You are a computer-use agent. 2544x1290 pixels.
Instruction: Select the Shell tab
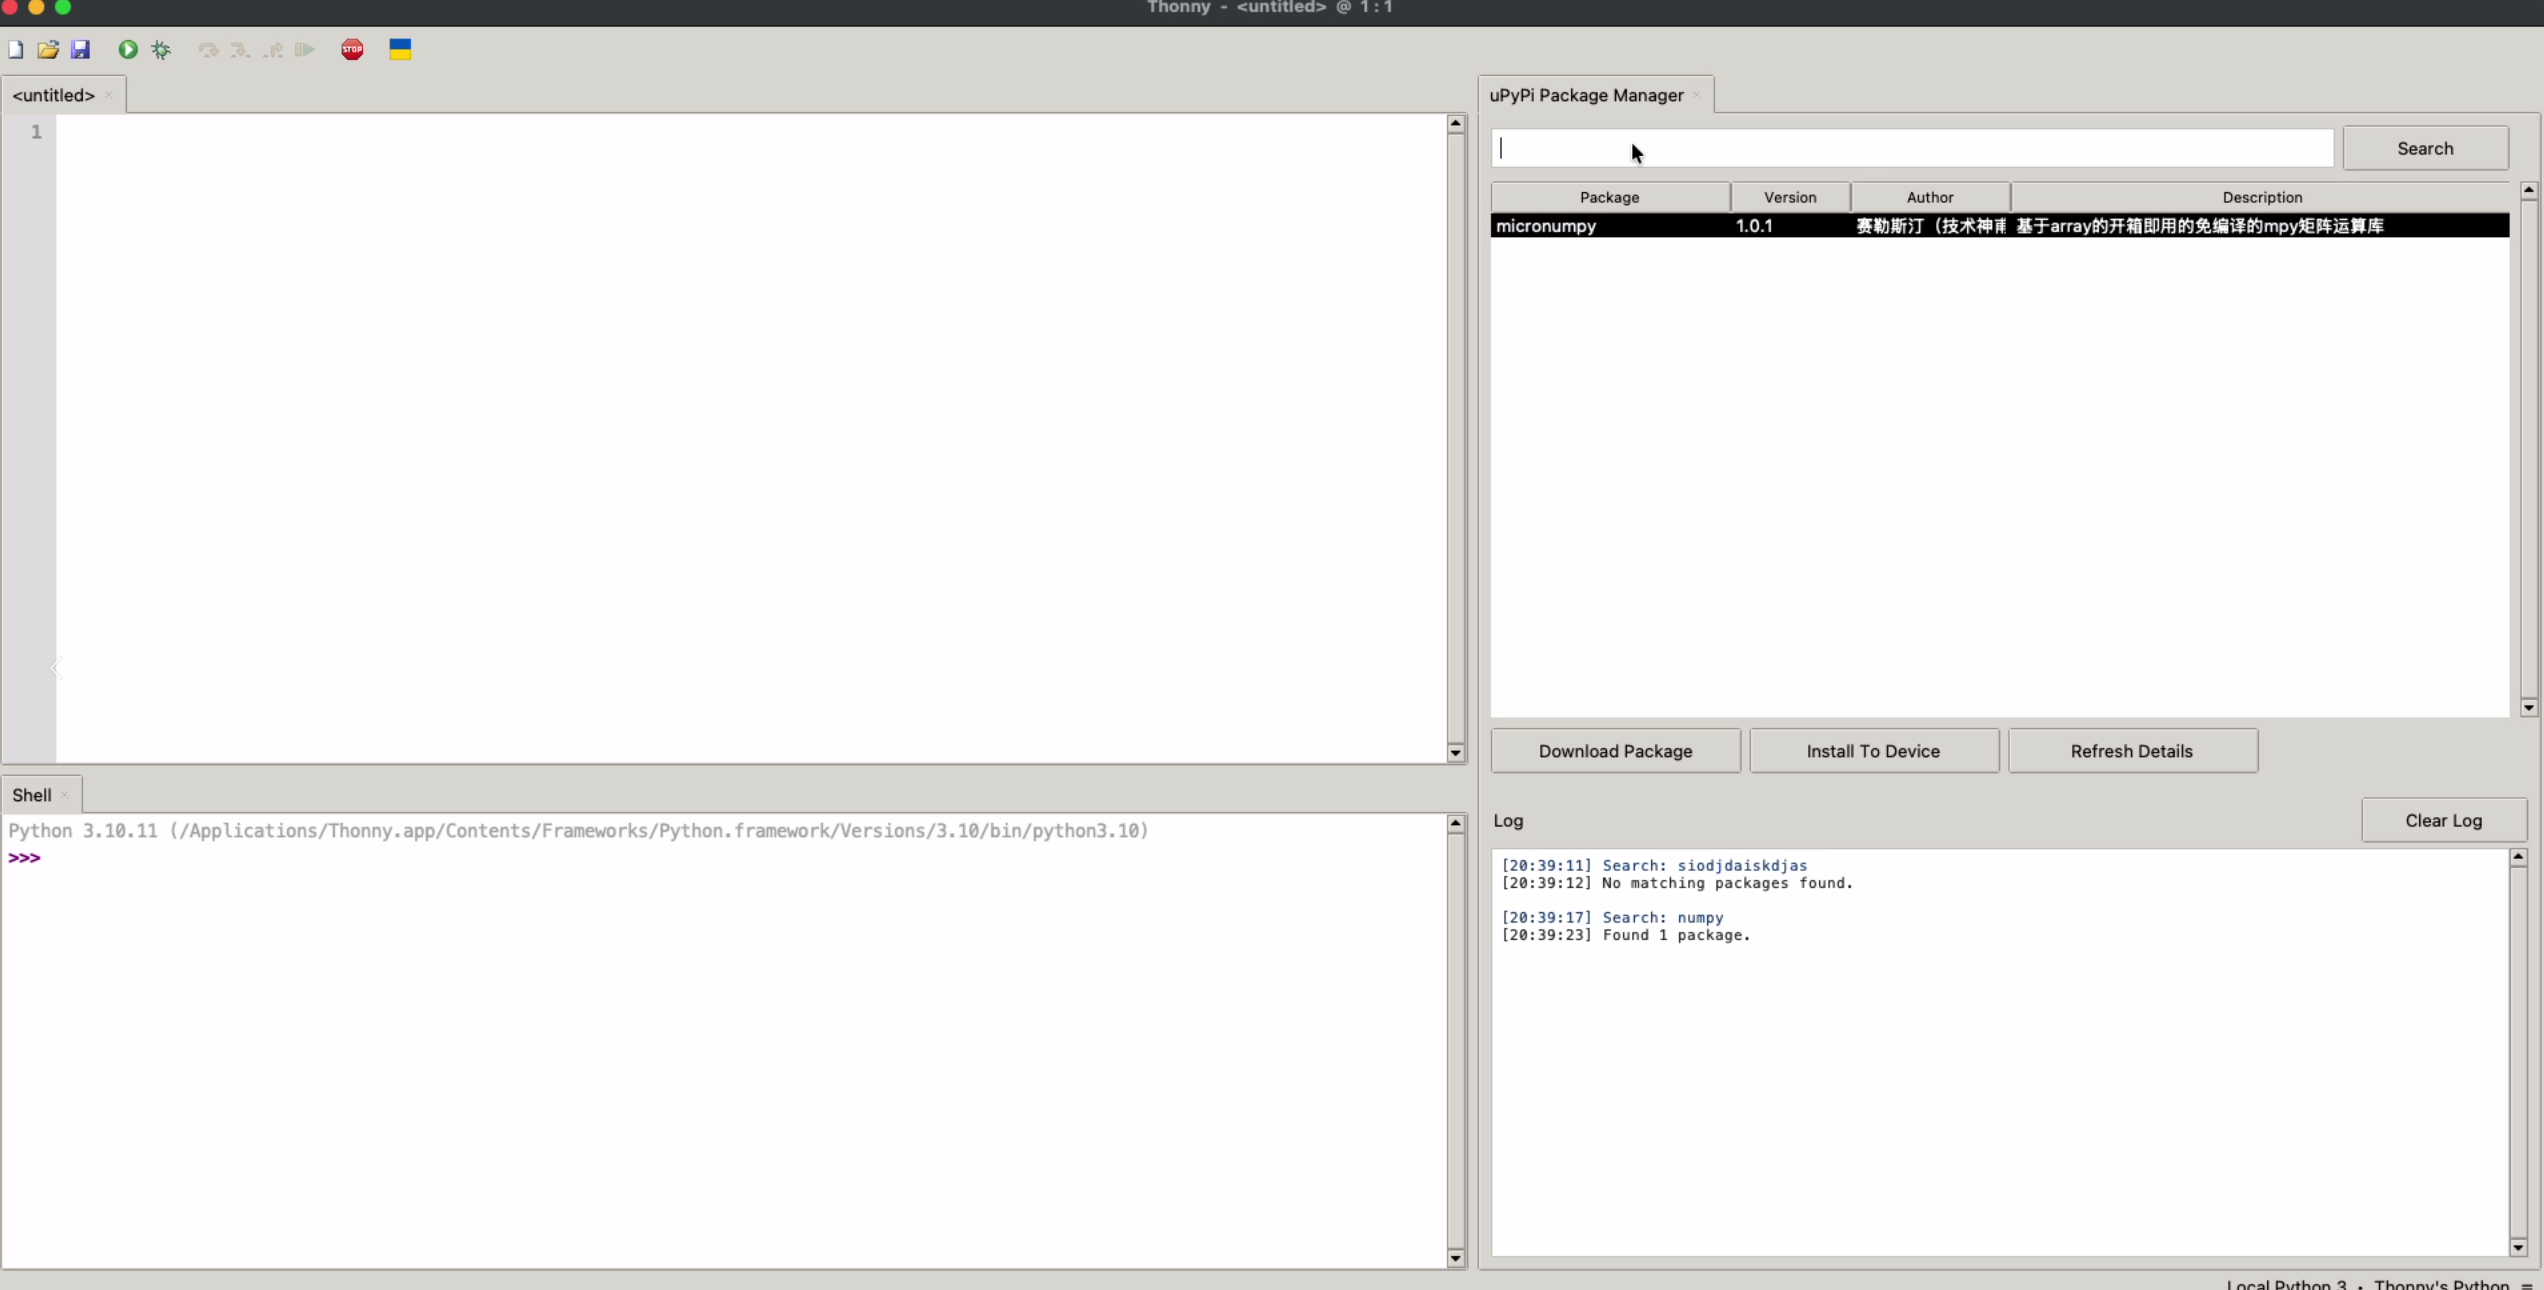click(32, 795)
